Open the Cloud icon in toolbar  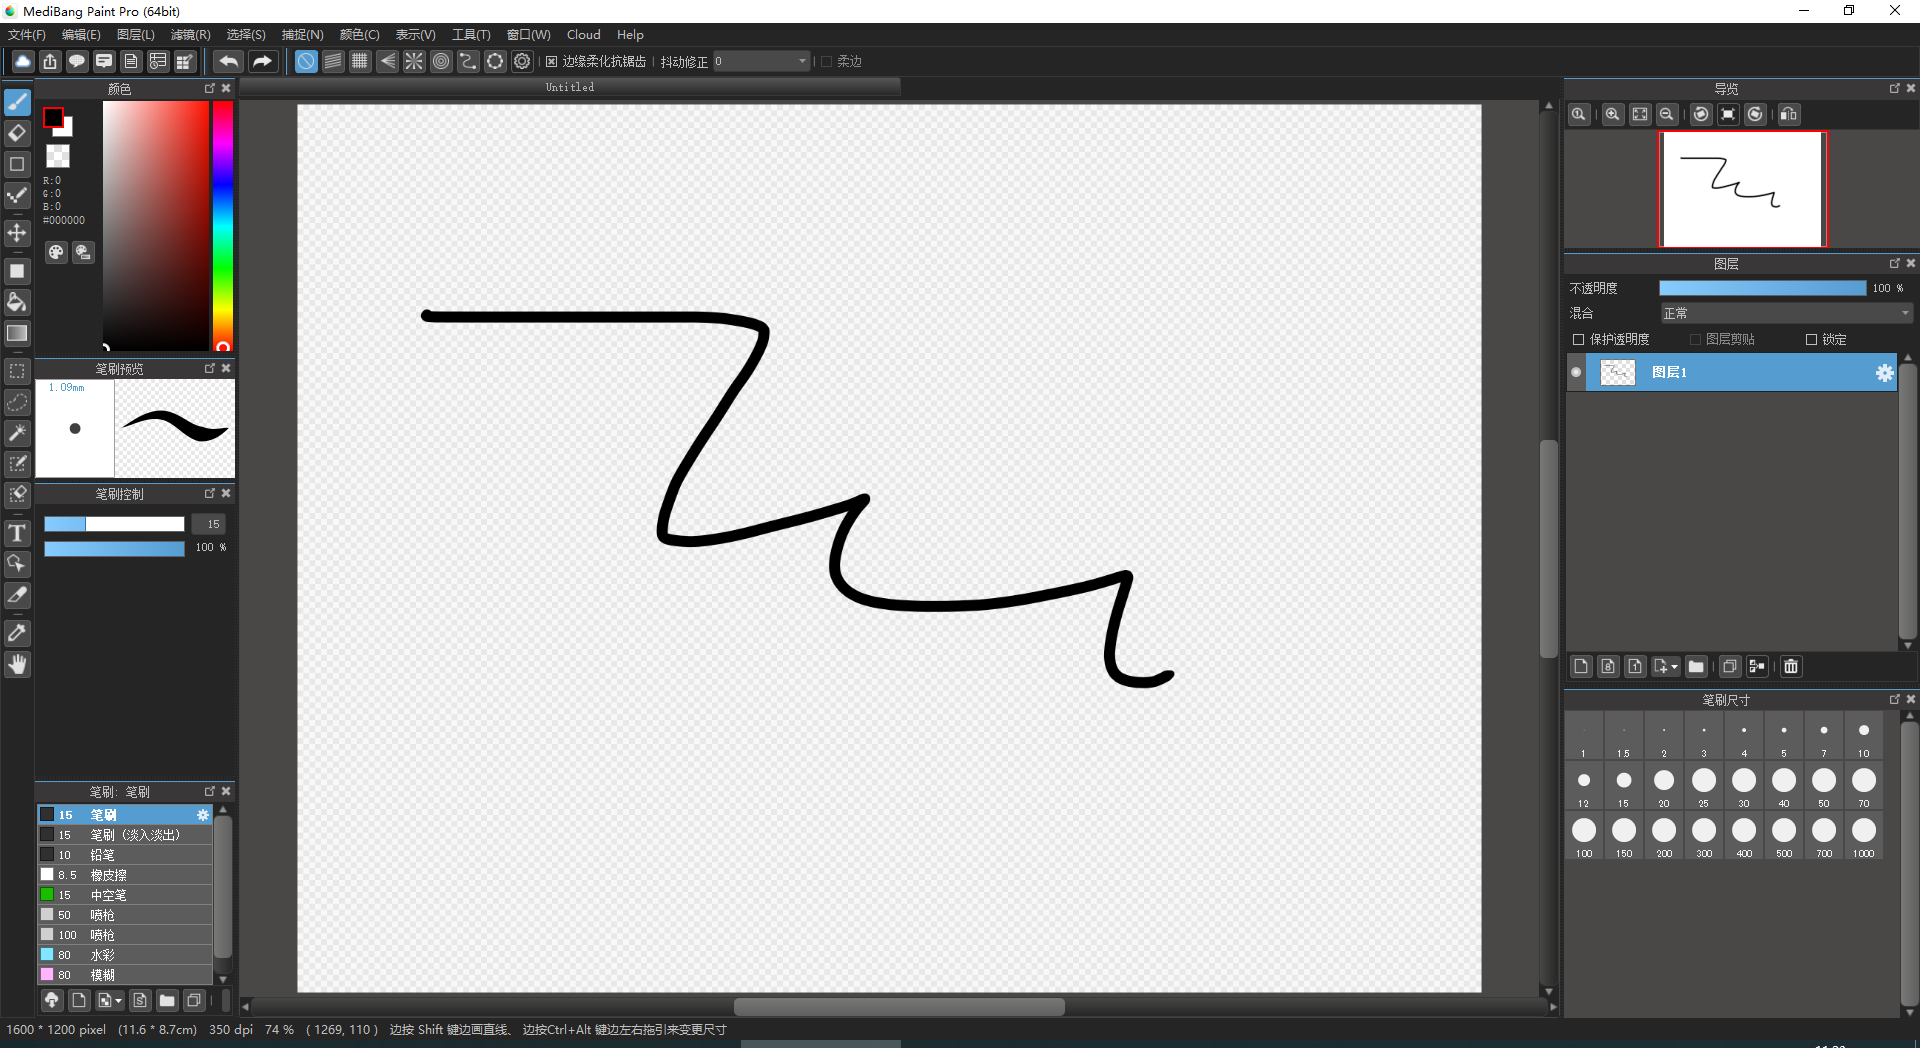tap(23, 61)
